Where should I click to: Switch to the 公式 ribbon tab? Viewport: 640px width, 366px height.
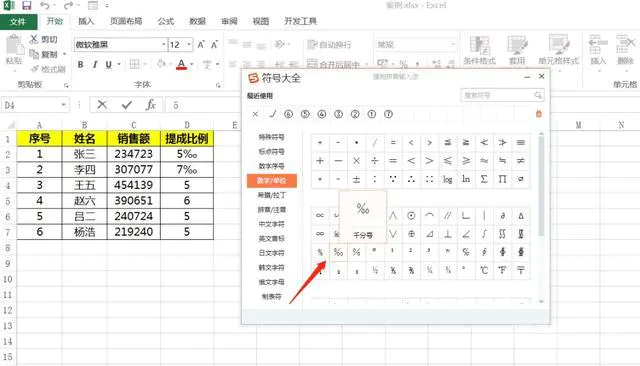[165, 21]
